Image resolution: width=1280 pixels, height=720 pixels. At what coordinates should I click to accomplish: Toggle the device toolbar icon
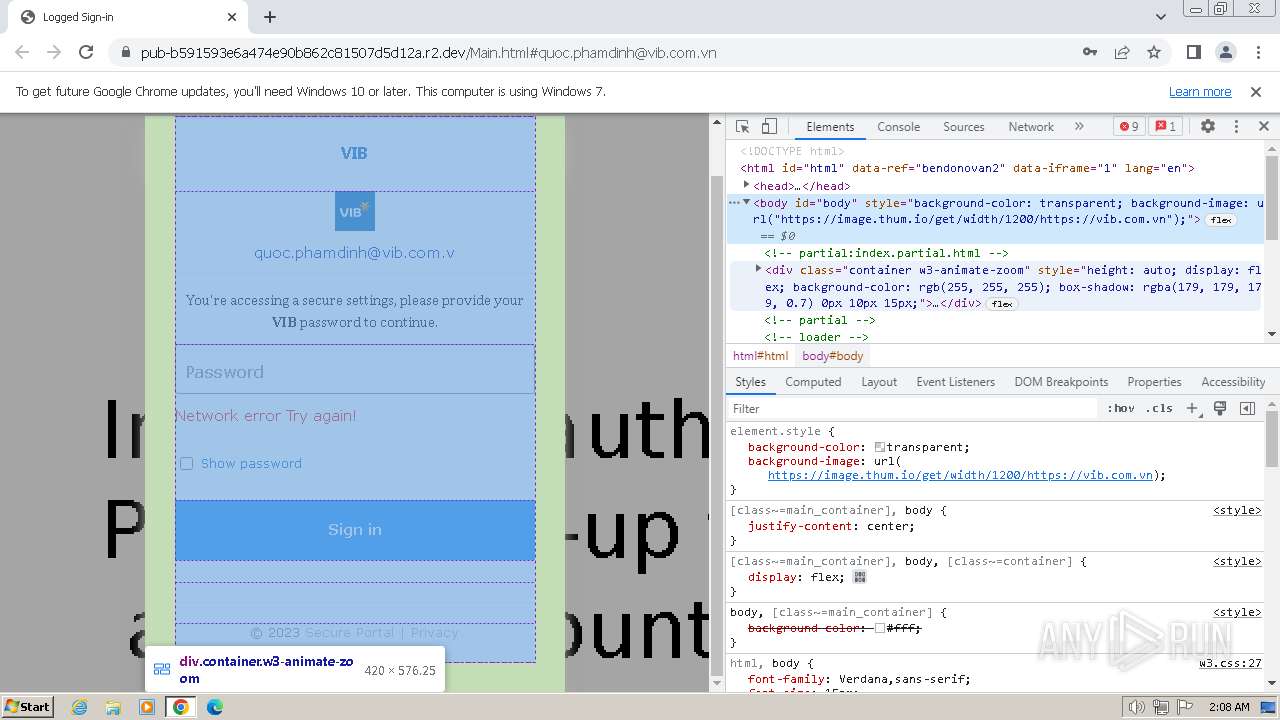coord(769,127)
